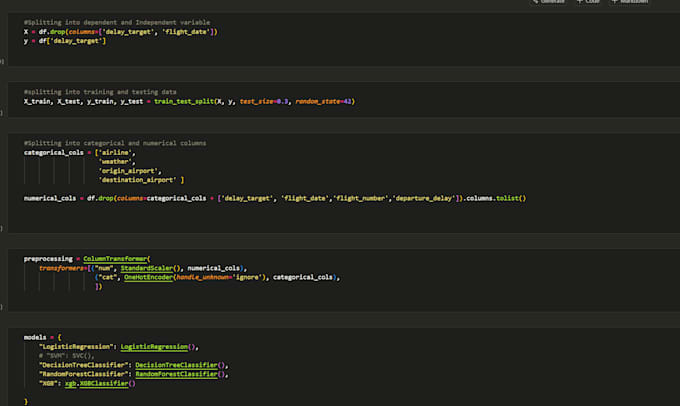Click the "DecisionTreeClassifier" dictionary key string
This screenshot has width=680, height=406.
[83, 365]
